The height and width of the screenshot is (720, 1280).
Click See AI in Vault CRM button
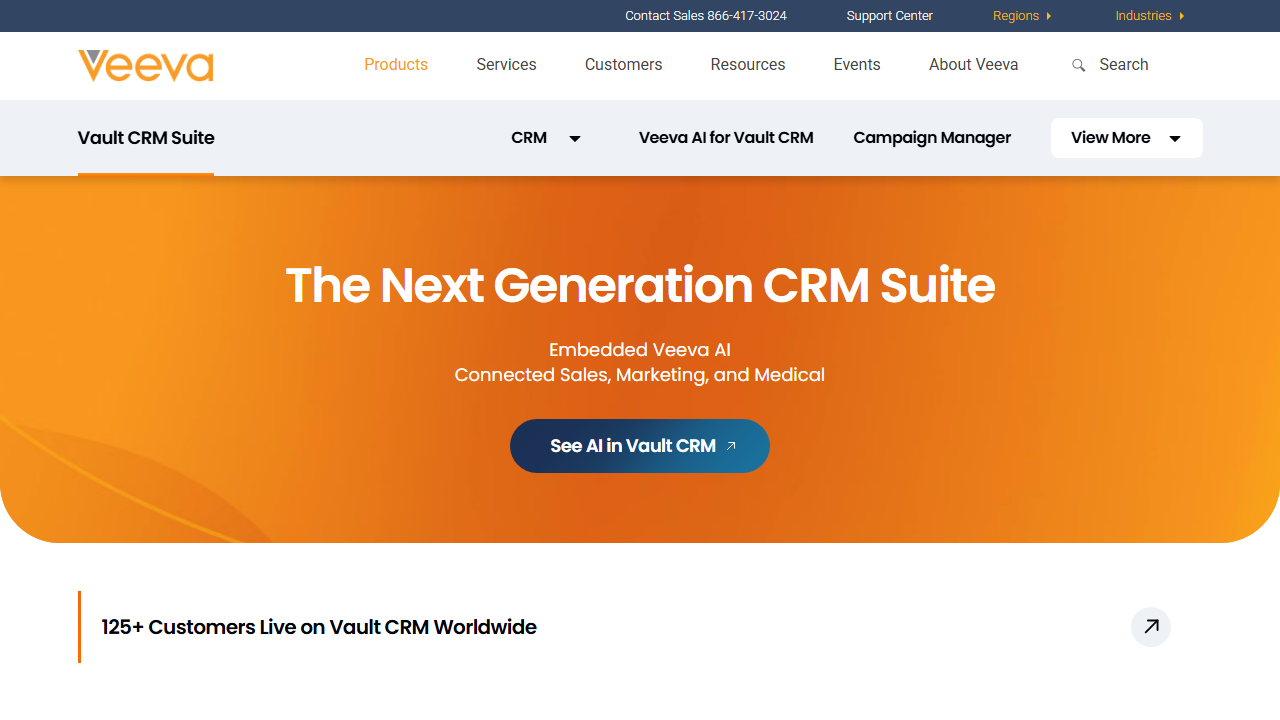point(640,446)
